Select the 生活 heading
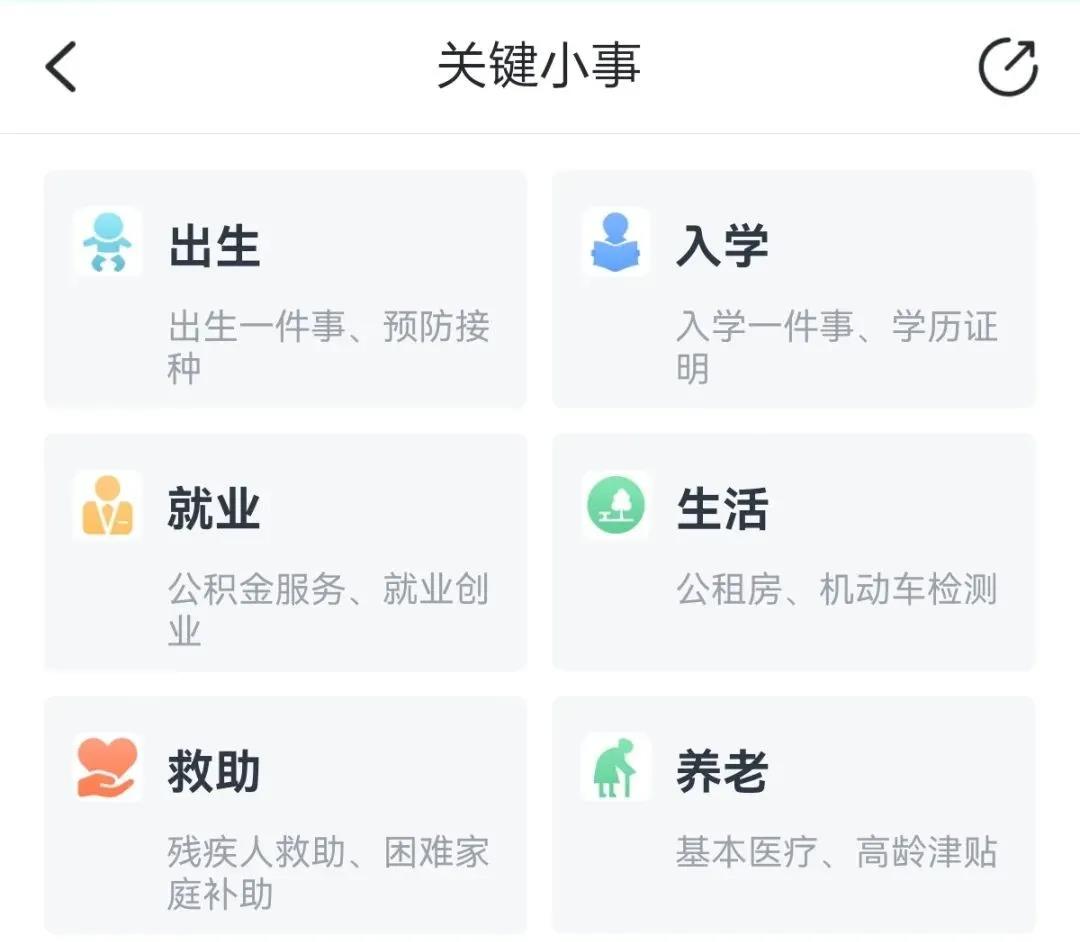Viewport: 1080px width, 942px height. (x=723, y=509)
